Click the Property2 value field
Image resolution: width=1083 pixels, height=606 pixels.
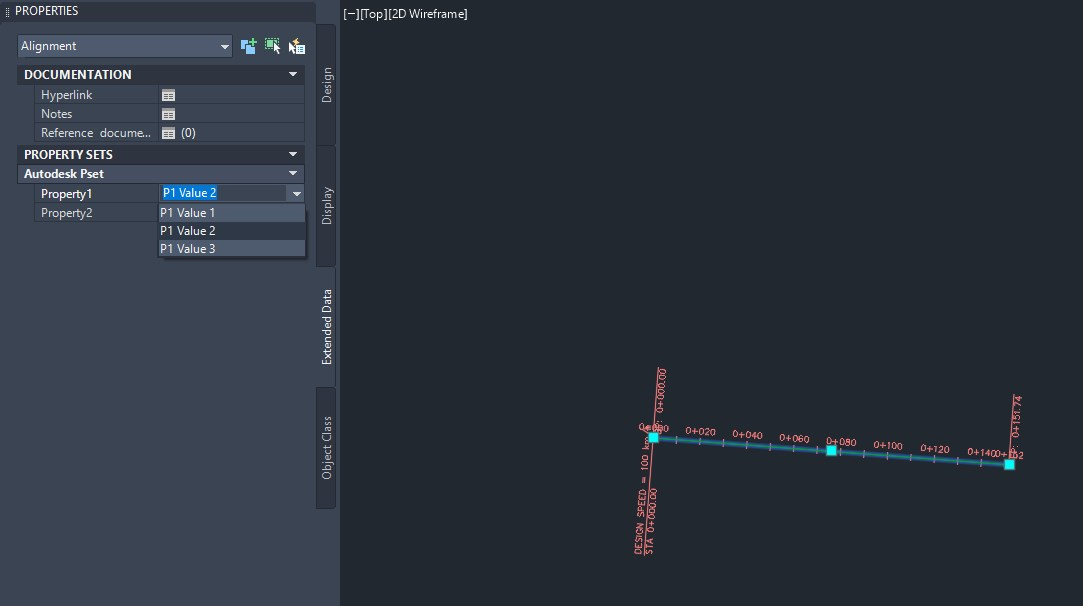click(232, 212)
